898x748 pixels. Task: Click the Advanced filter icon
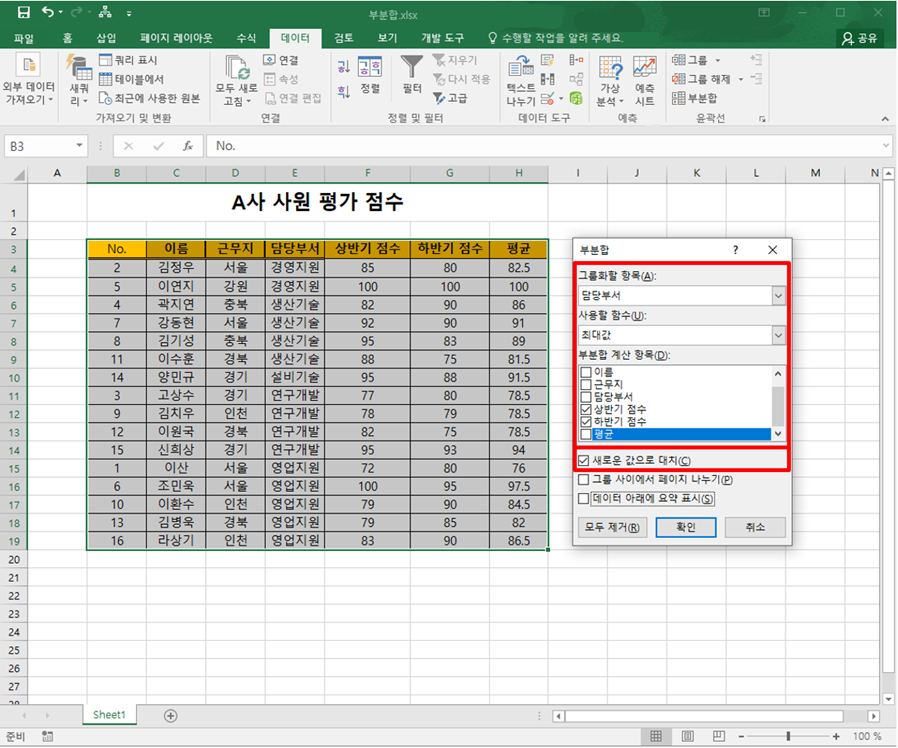pyautogui.click(x=439, y=98)
